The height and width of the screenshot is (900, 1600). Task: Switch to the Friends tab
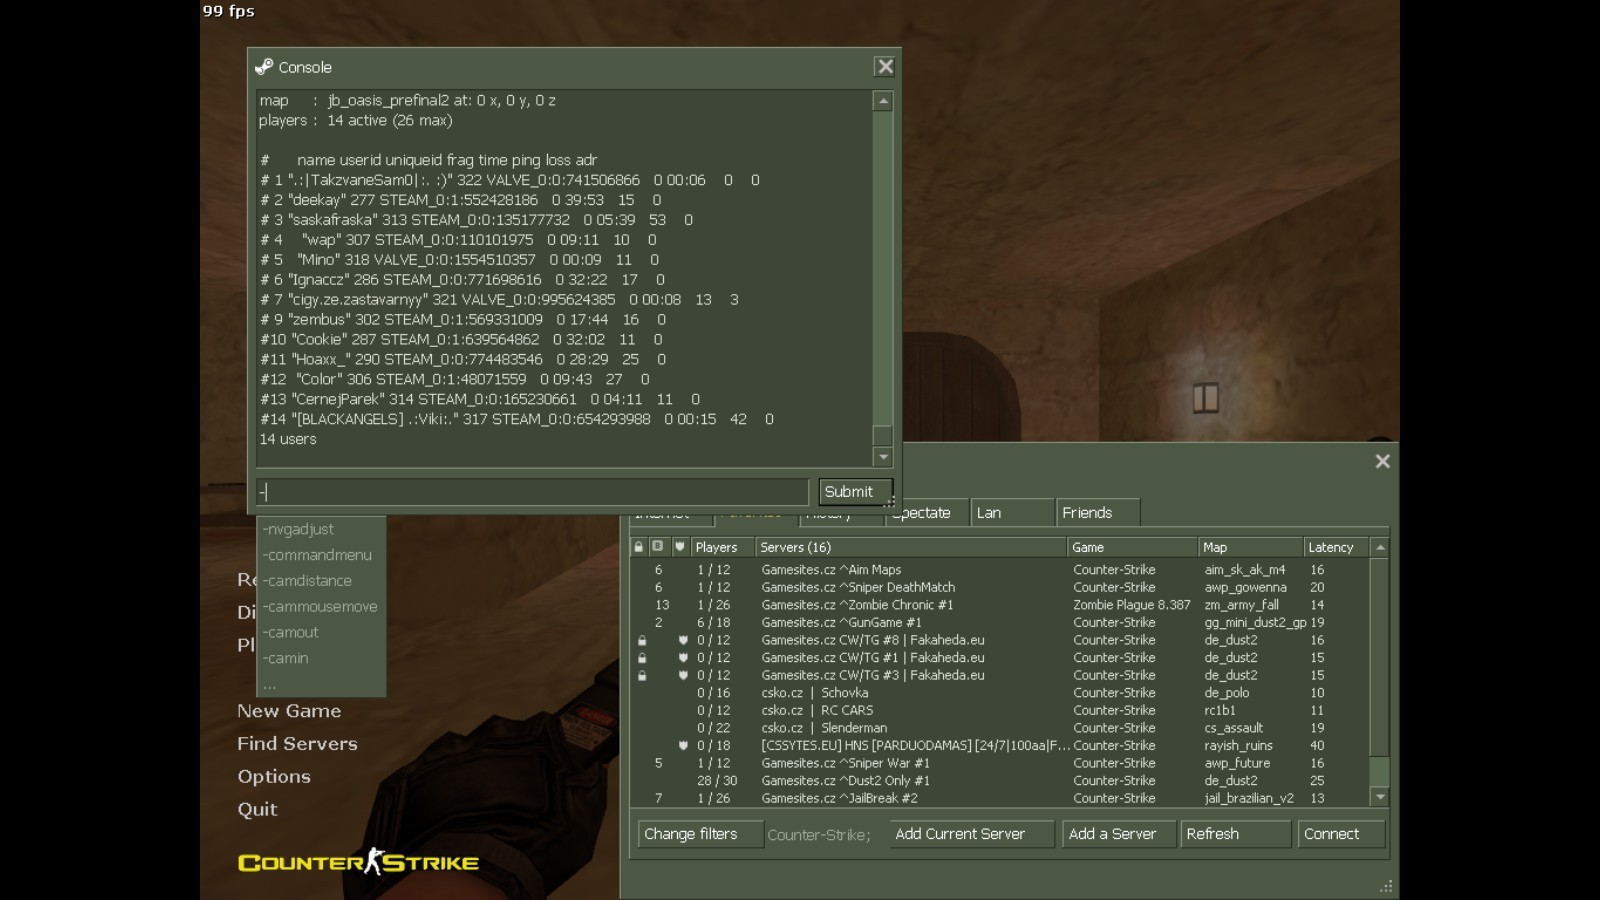click(x=1098, y=512)
